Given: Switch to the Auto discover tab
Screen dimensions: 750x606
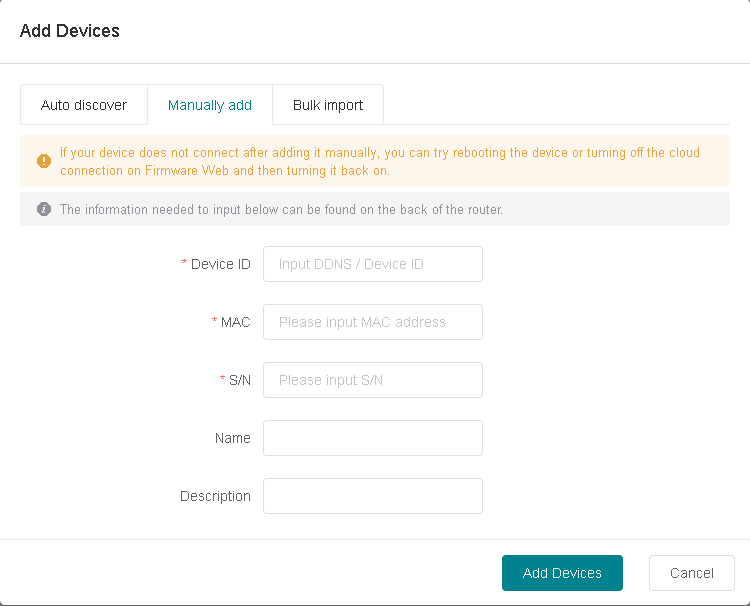Looking at the screenshot, I should (x=84, y=105).
